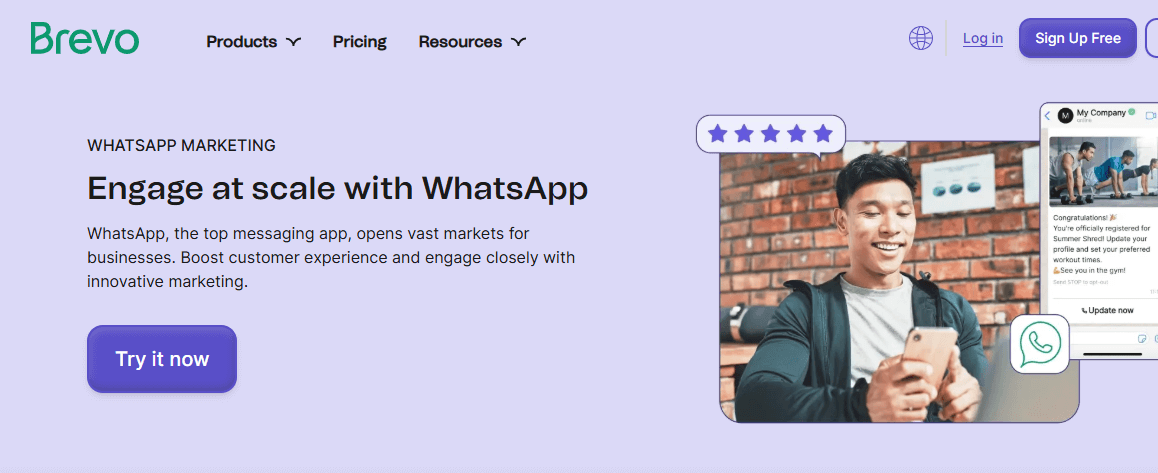Open the language globe icon
This screenshot has height=473, width=1158.
point(921,38)
